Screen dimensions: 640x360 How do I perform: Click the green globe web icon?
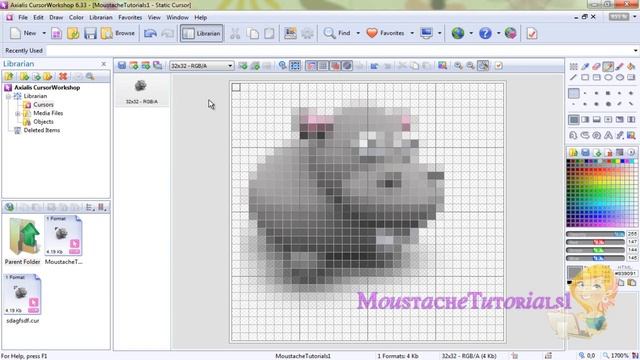(458, 33)
